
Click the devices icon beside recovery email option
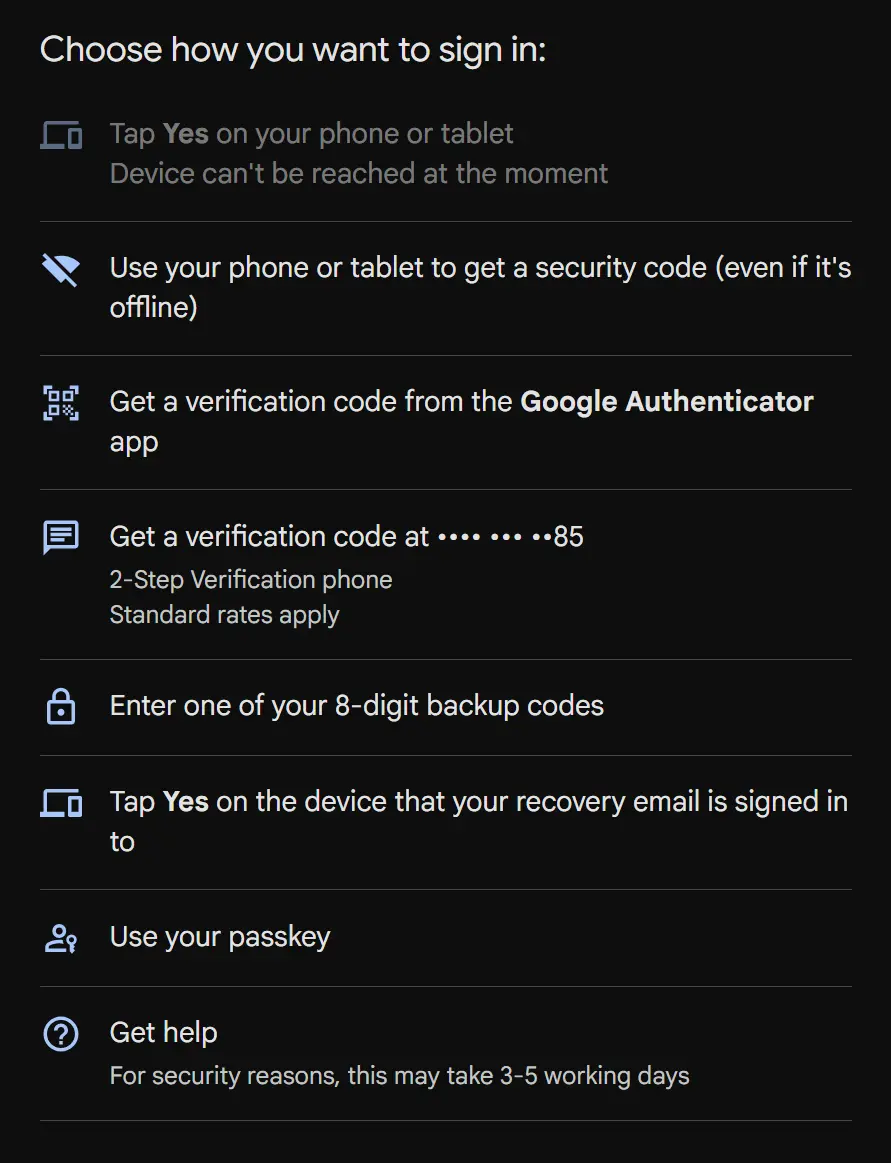61,803
